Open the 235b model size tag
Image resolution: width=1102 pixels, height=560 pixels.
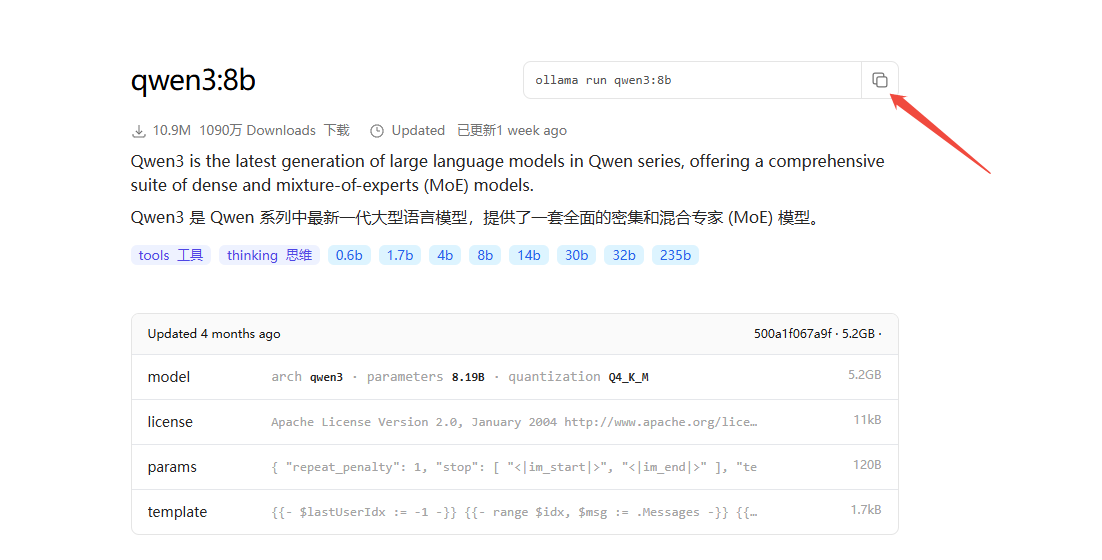tap(675, 255)
